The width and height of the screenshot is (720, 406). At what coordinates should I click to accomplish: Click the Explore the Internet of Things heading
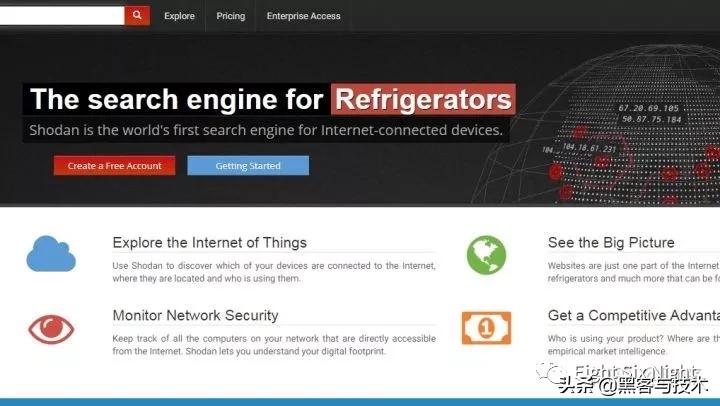click(x=209, y=242)
